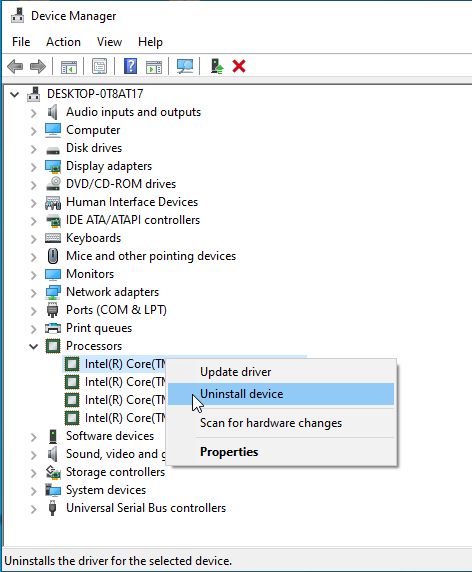Viewport: 472px width, 572px height.
Task: Choose Update driver from context menu
Action: click(x=281, y=372)
